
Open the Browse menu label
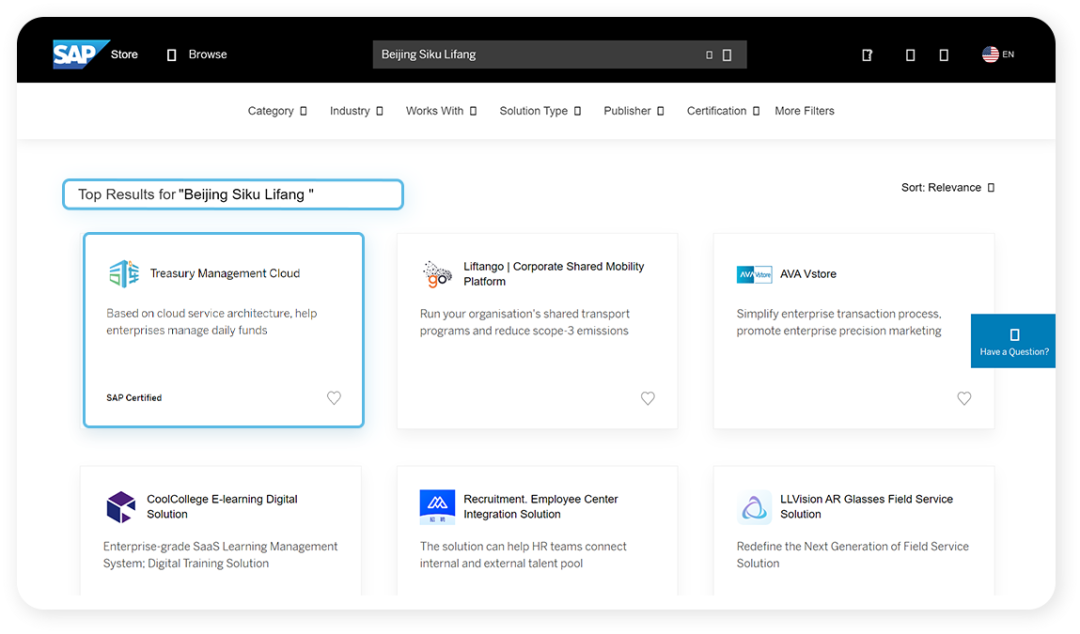pos(207,54)
